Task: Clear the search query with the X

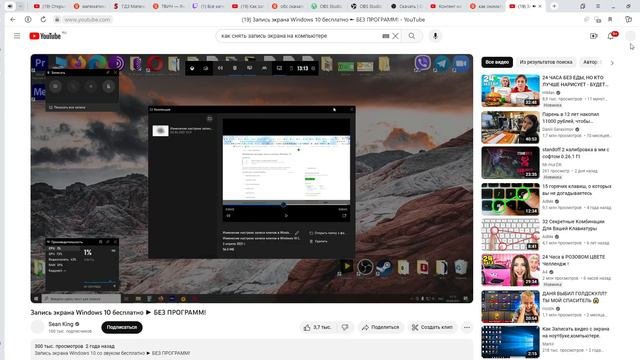Action: [395, 36]
